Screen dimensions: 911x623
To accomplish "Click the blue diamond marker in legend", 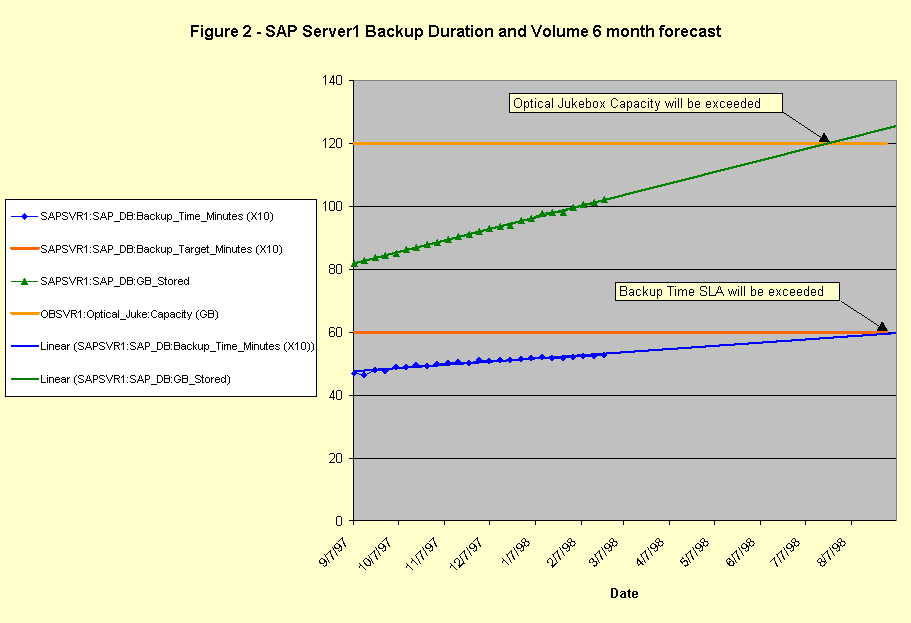I will [x=24, y=216].
